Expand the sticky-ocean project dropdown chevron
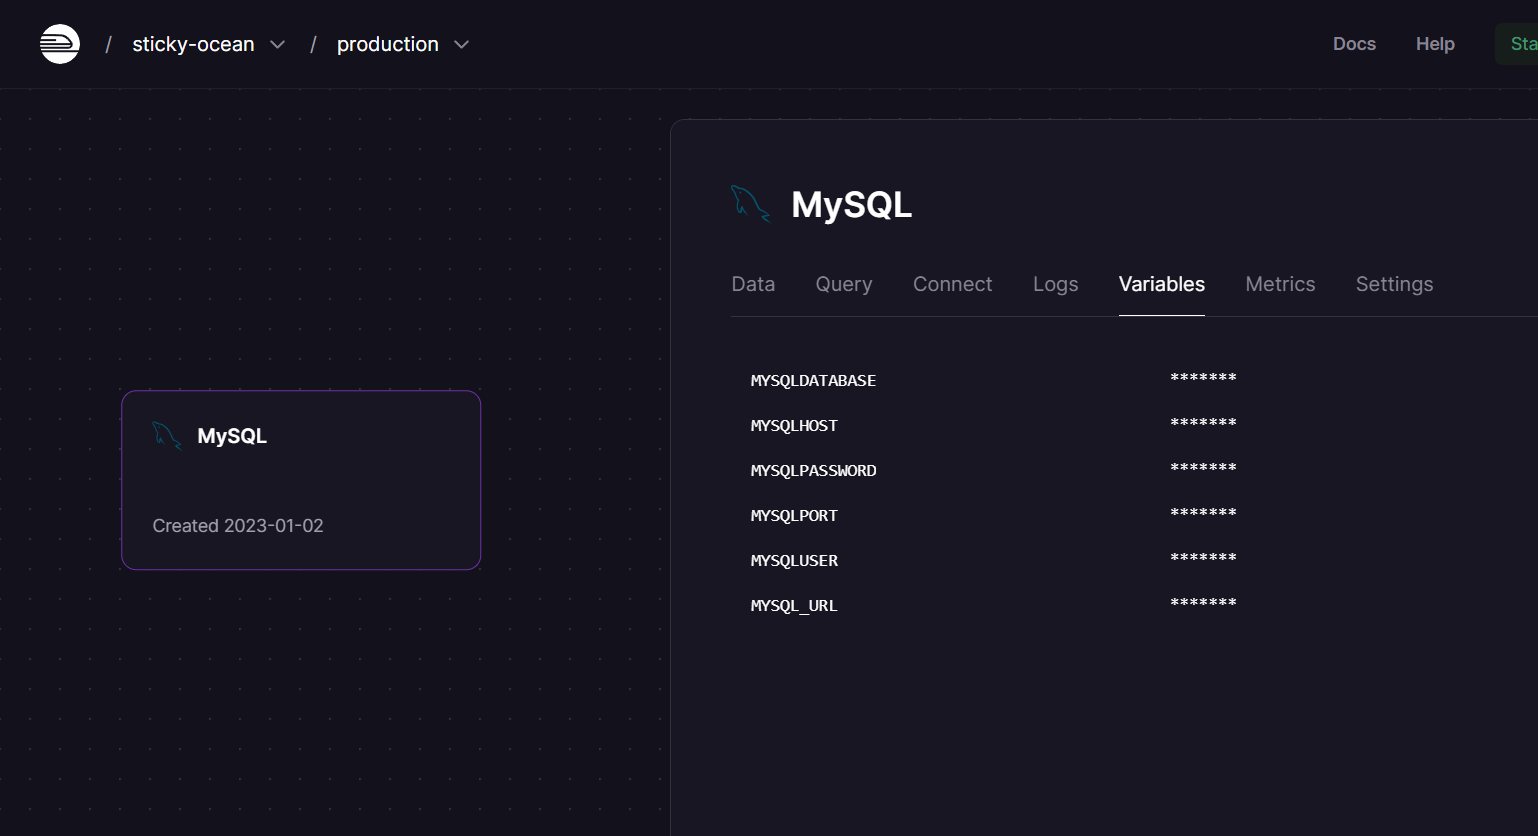This screenshot has height=836, width=1538. pos(278,45)
